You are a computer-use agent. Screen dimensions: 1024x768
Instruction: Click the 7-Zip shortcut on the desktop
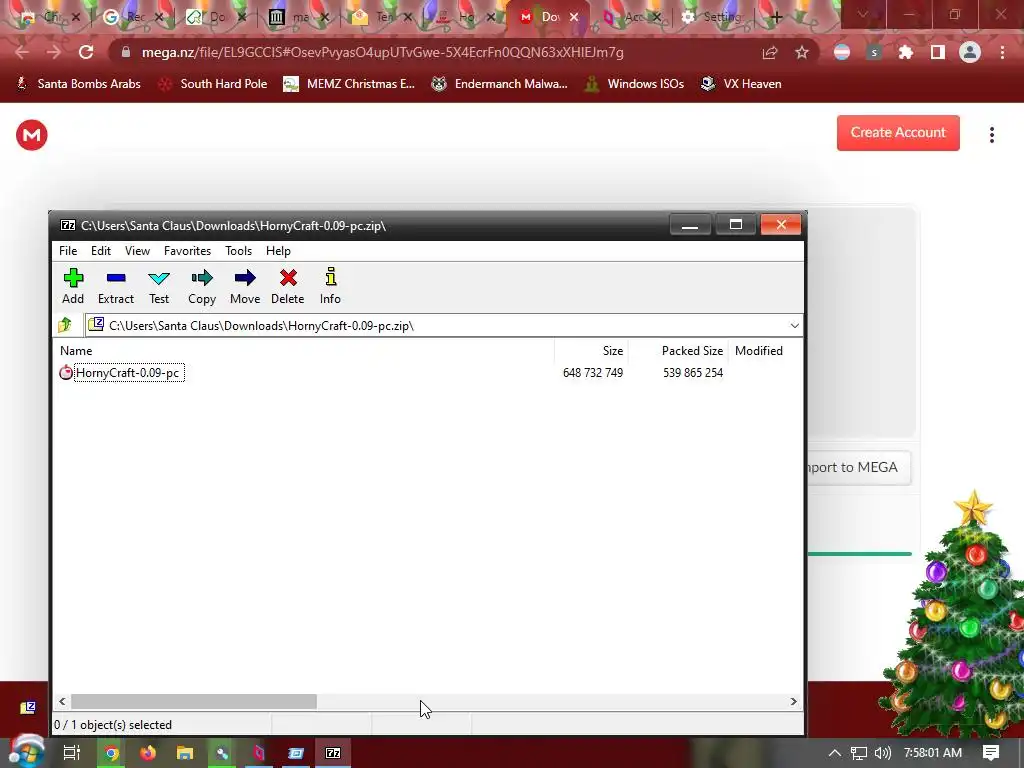(x=28, y=708)
